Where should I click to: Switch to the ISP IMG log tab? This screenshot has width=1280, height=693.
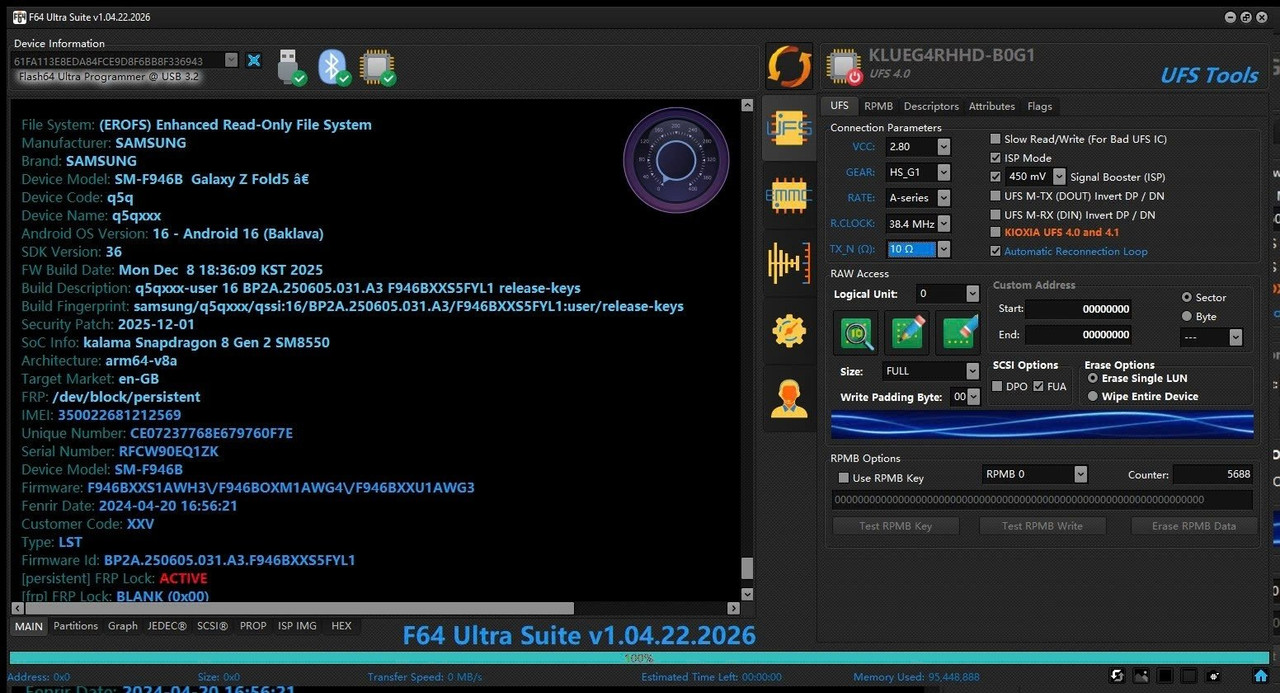pos(297,626)
